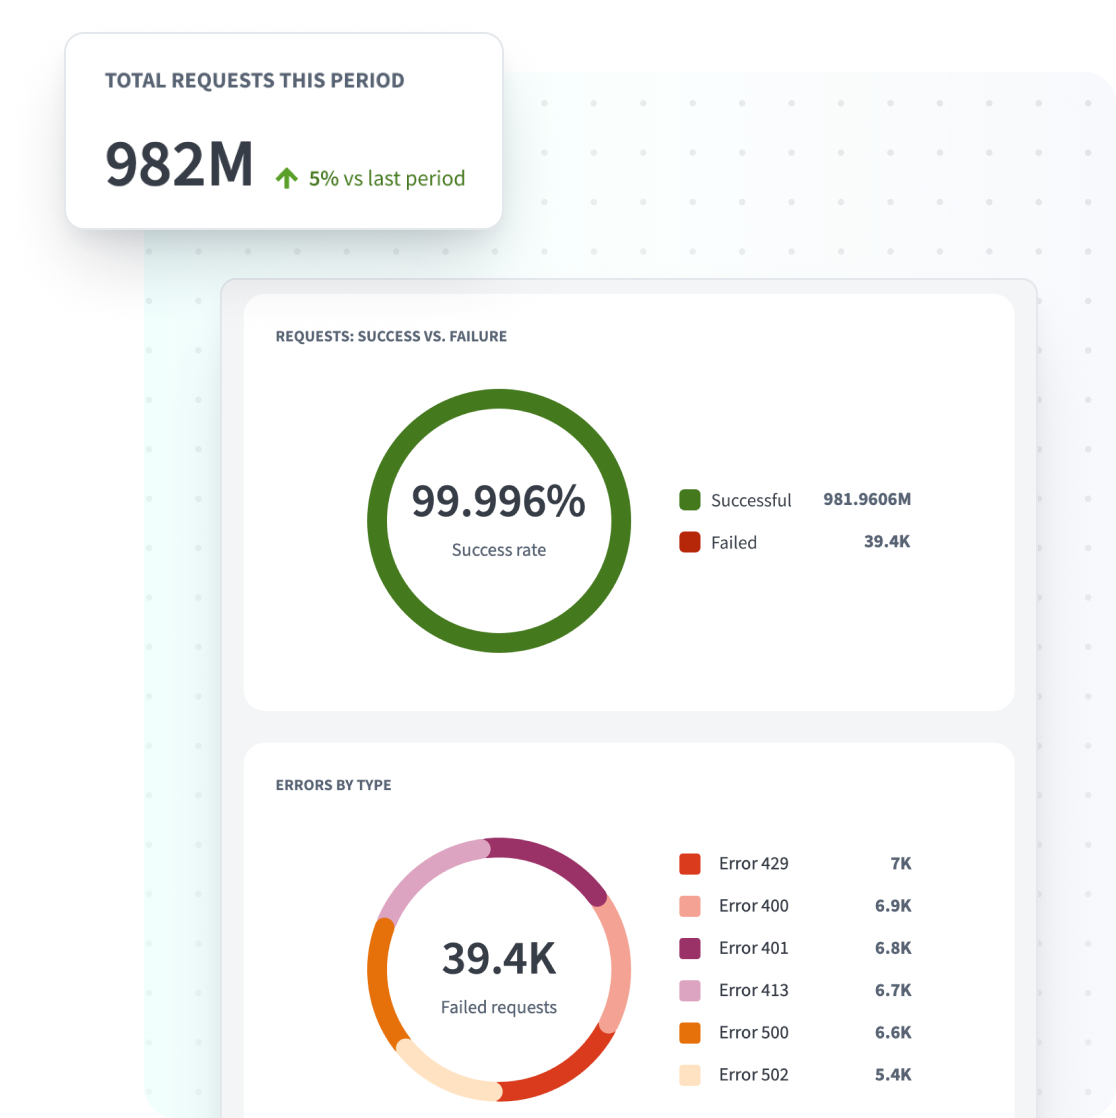Select the "6.8K" value for Error 401
The width and height of the screenshot is (1116, 1118).
(x=893, y=948)
